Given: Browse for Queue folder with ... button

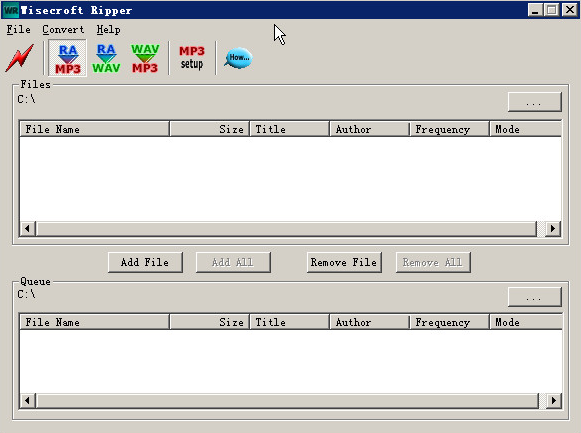Looking at the screenshot, I should (x=535, y=297).
